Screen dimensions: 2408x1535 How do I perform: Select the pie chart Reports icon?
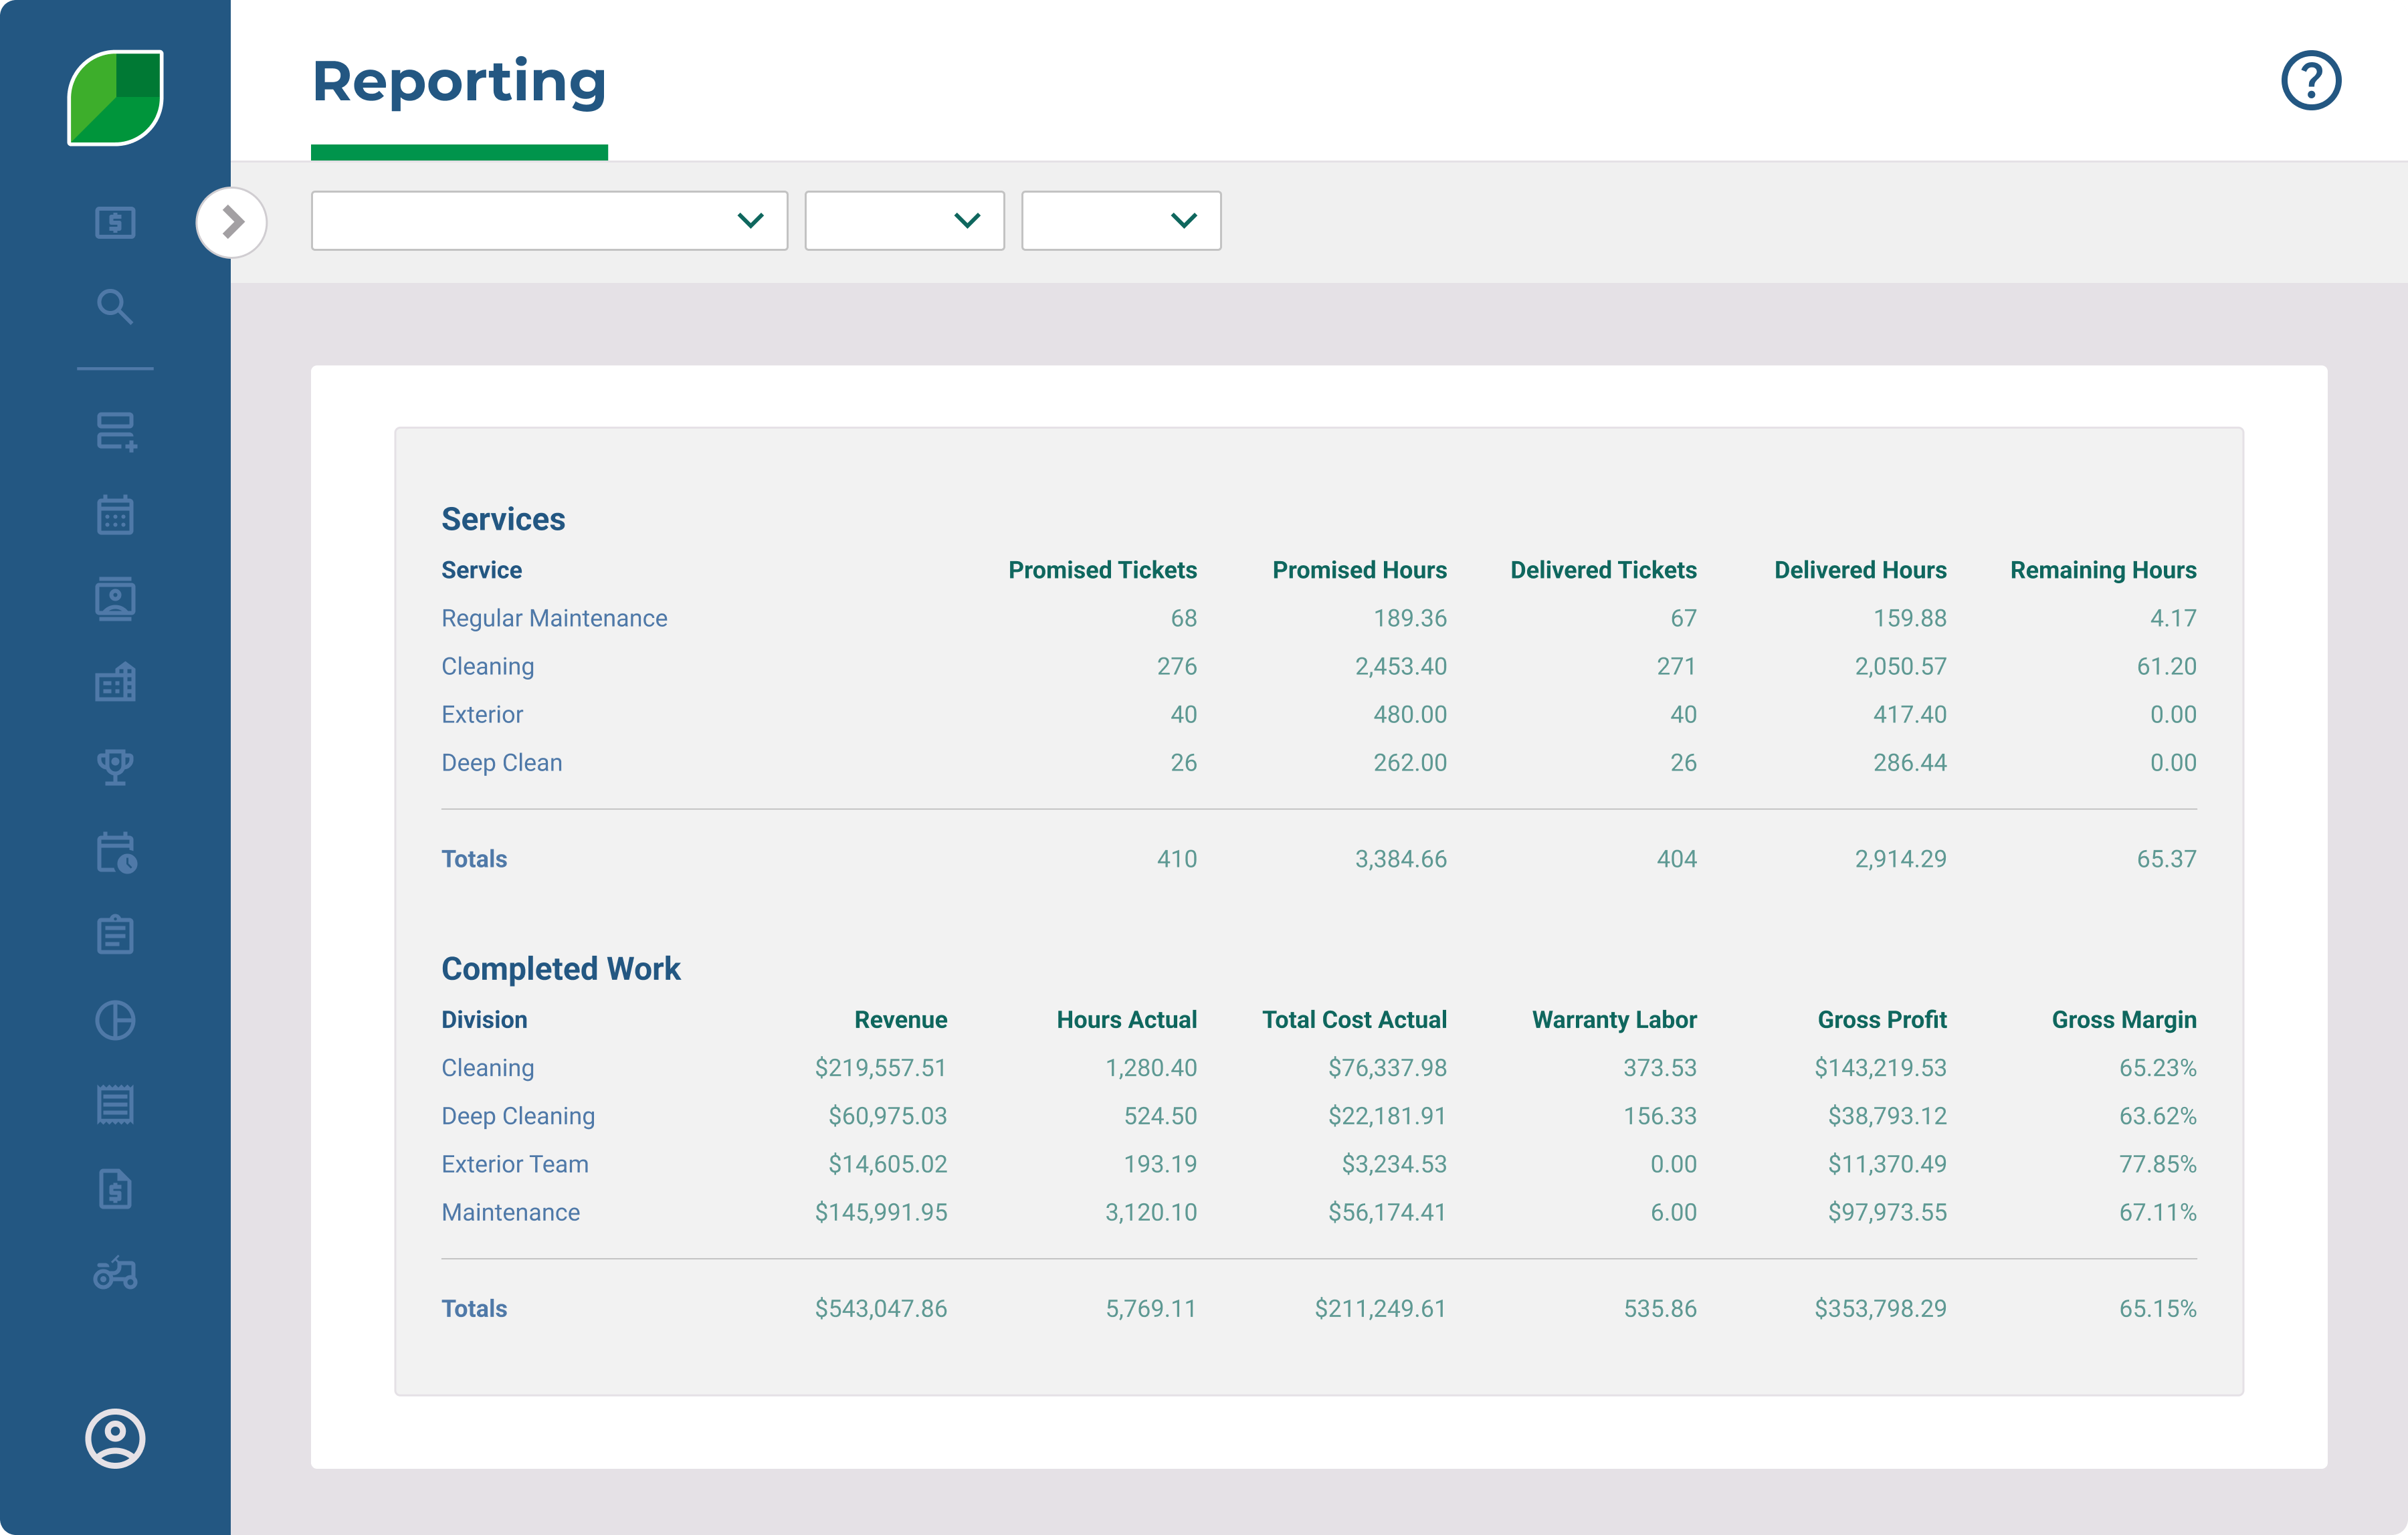click(x=114, y=1020)
